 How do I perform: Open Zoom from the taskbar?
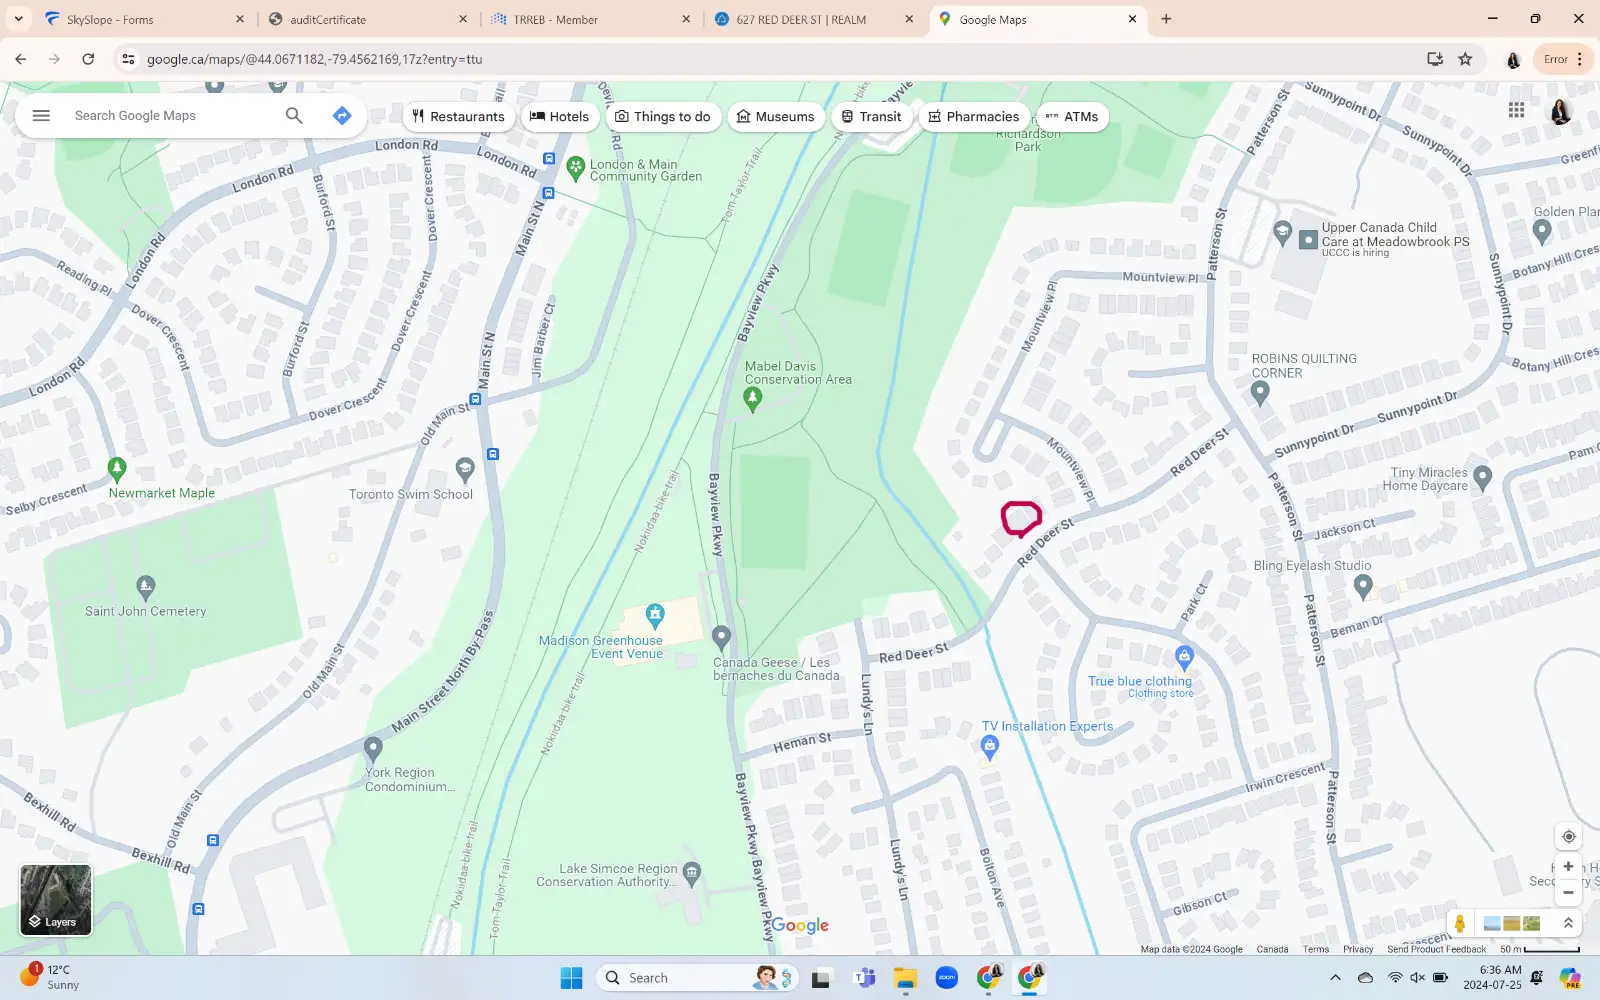(947, 978)
